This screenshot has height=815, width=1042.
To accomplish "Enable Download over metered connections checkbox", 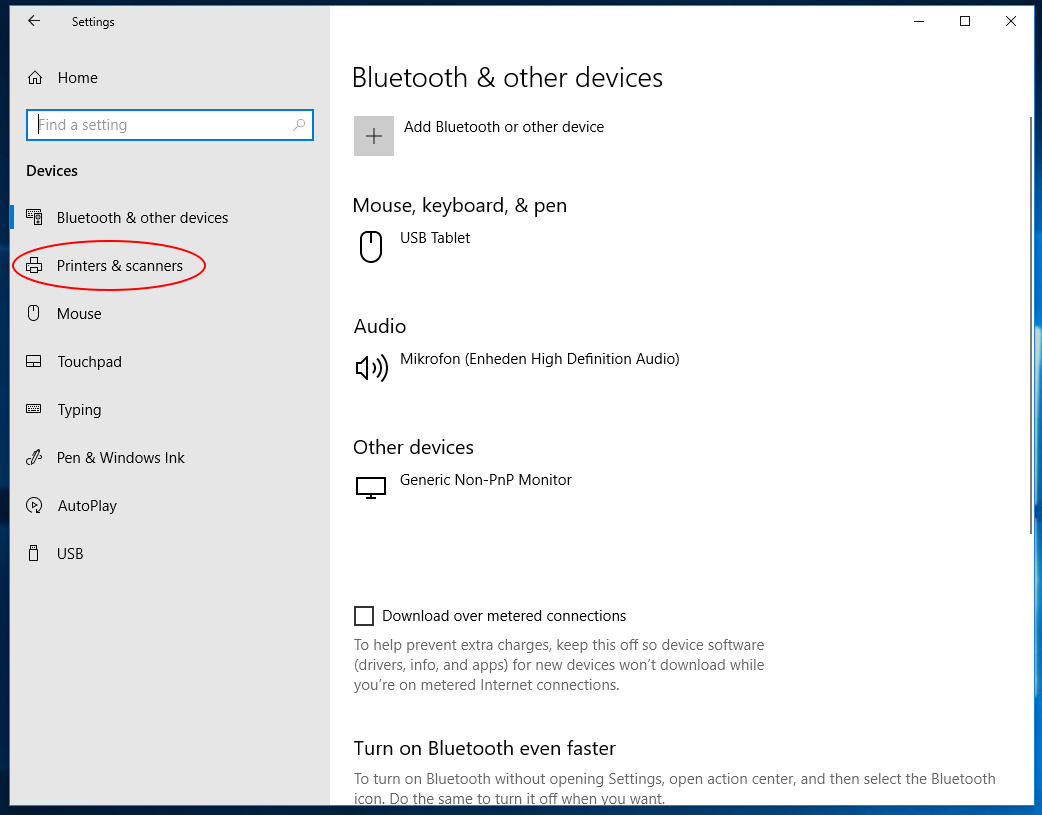I will click(364, 616).
